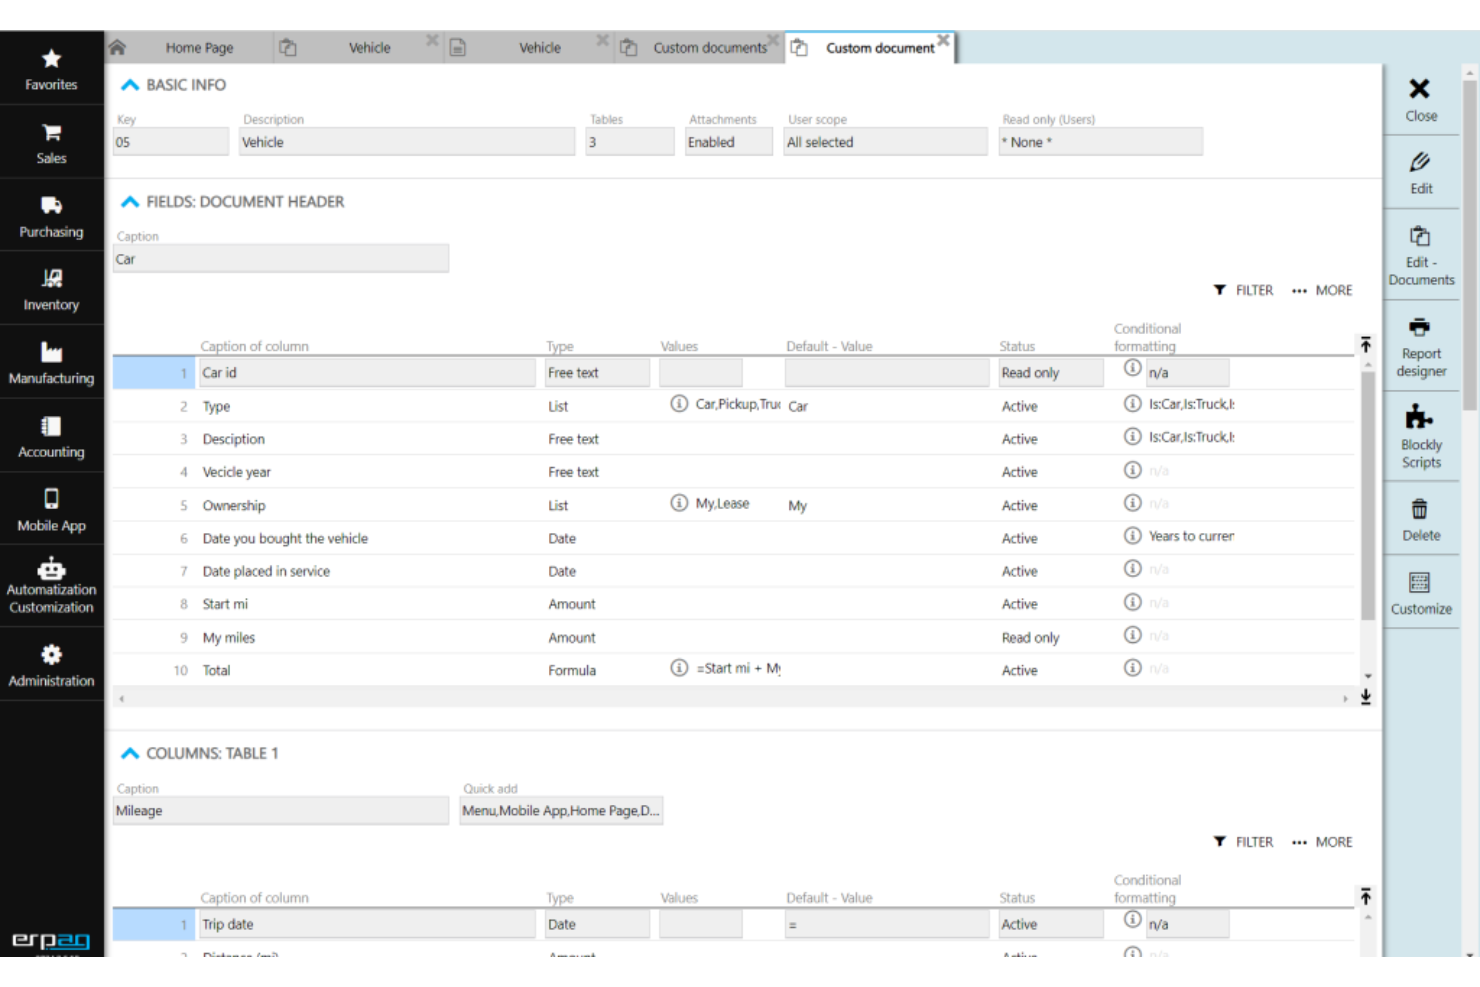This screenshot has height=987, width=1480.
Task: Select the Vecicle year row
Action: point(733,472)
